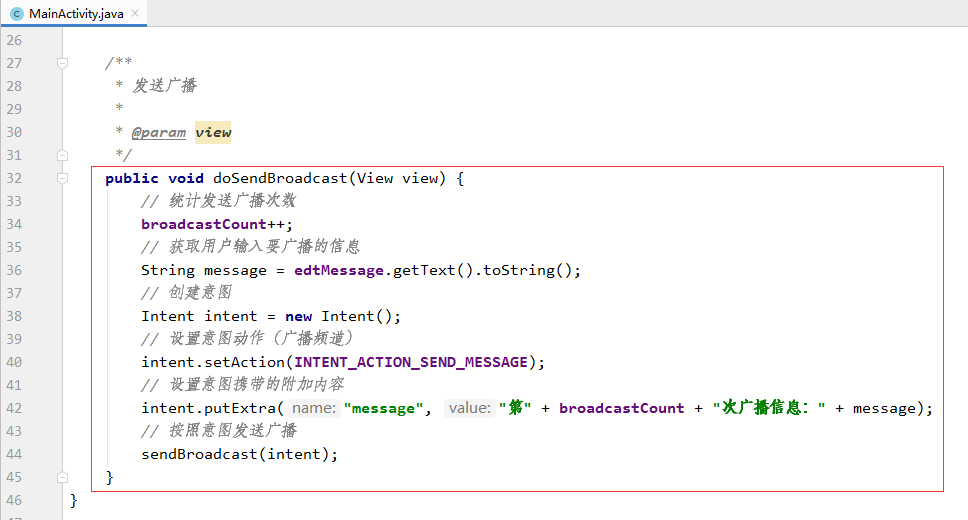
Task: Click the 'name:' parameter hint on line 42
Action: point(314,408)
